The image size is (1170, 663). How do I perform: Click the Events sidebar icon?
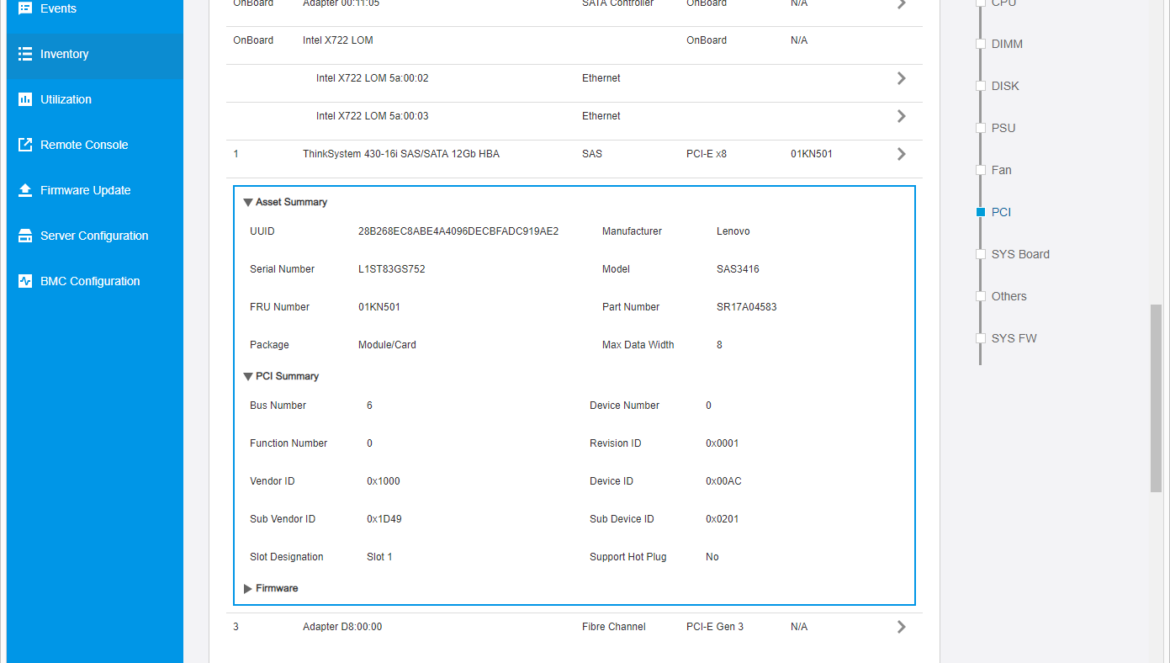tap(25, 8)
